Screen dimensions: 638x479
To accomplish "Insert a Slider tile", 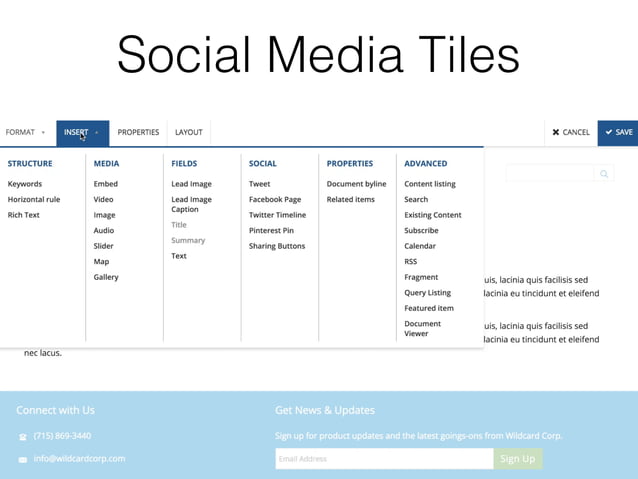I will pyautogui.click(x=103, y=246).
